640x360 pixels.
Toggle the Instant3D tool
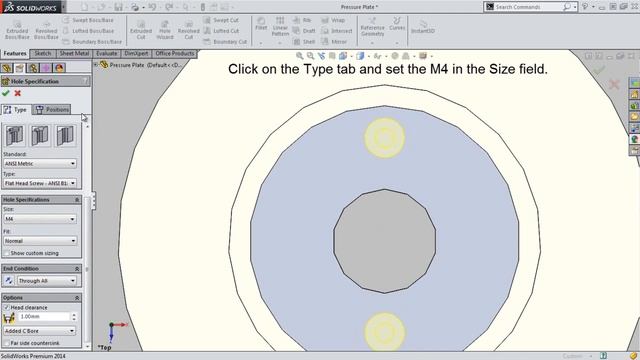coord(423,27)
